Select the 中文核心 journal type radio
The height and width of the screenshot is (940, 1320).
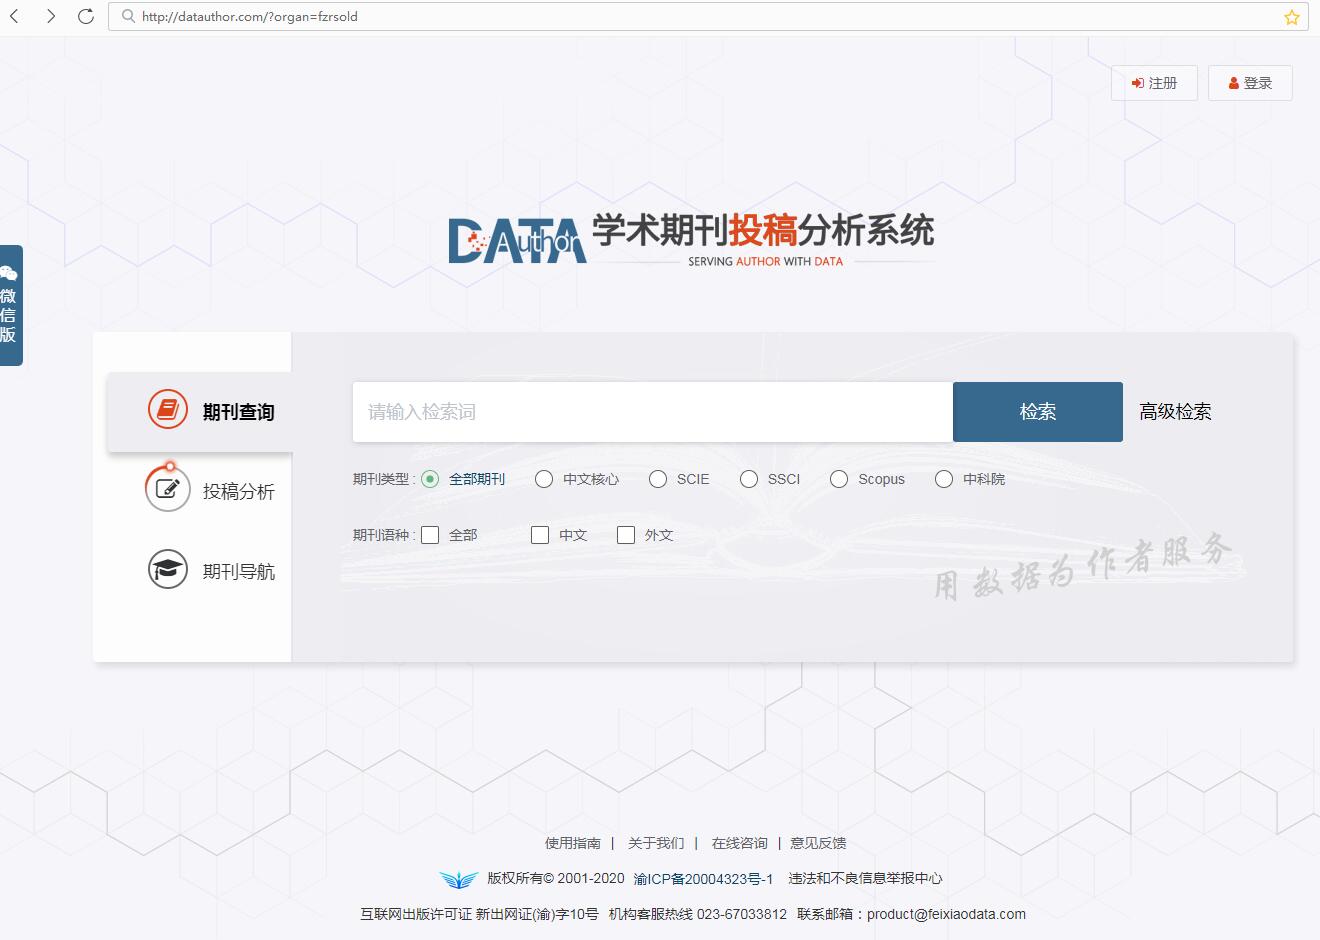click(544, 479)
